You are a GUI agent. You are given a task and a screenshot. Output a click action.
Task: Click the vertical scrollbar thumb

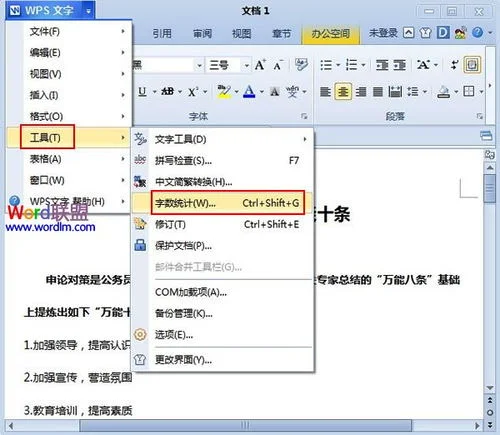(x=490, y=187)
